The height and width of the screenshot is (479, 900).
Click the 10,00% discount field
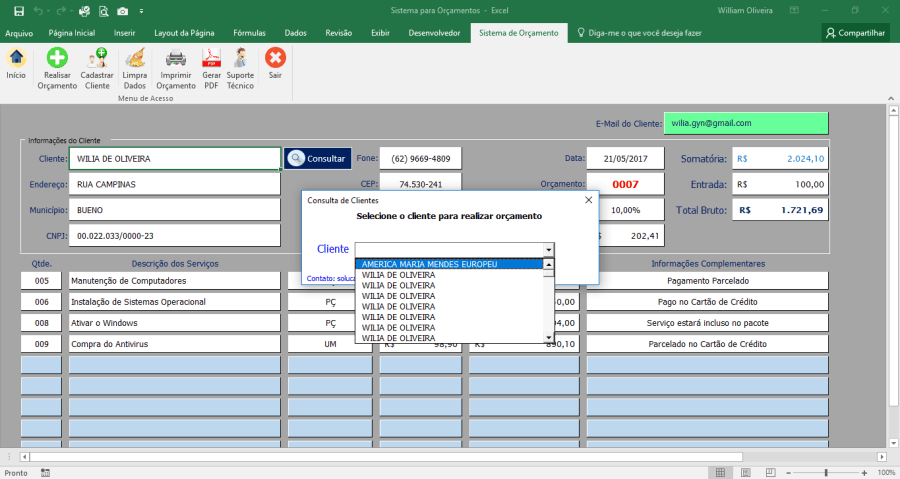tap(631, 211)
